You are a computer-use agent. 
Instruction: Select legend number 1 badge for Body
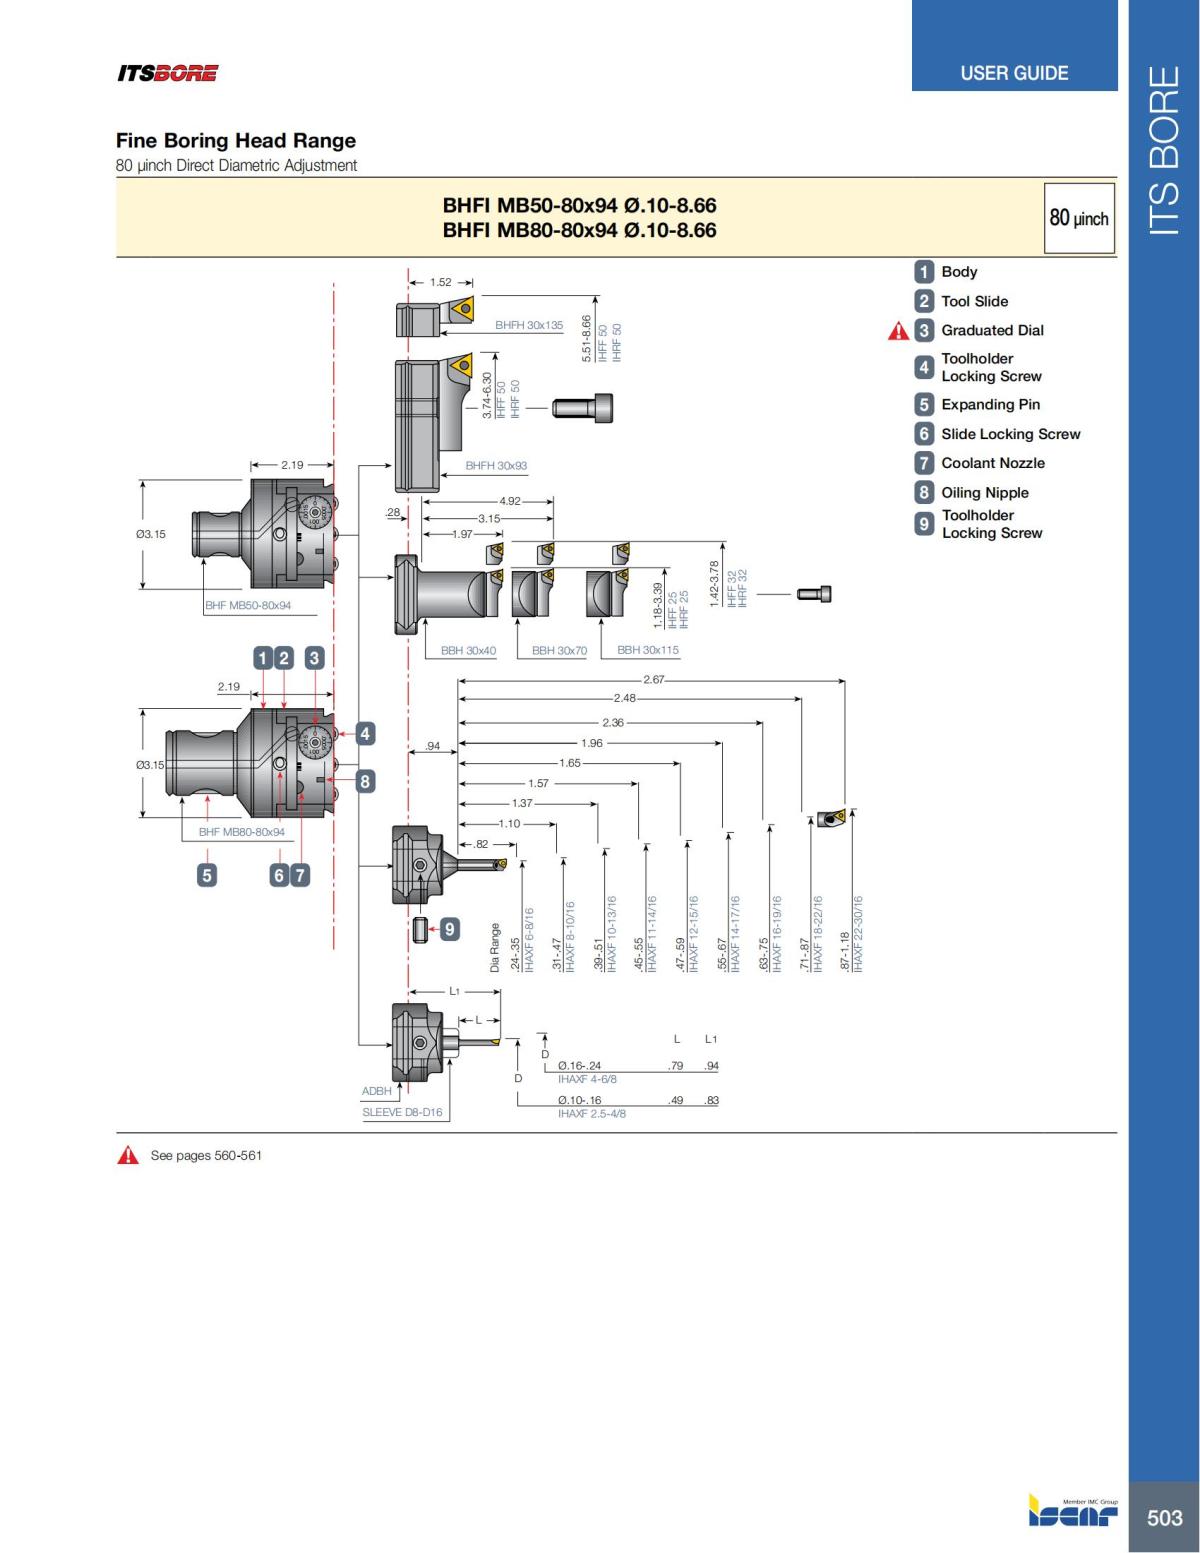pyautogui.click(x=924, y=272)
